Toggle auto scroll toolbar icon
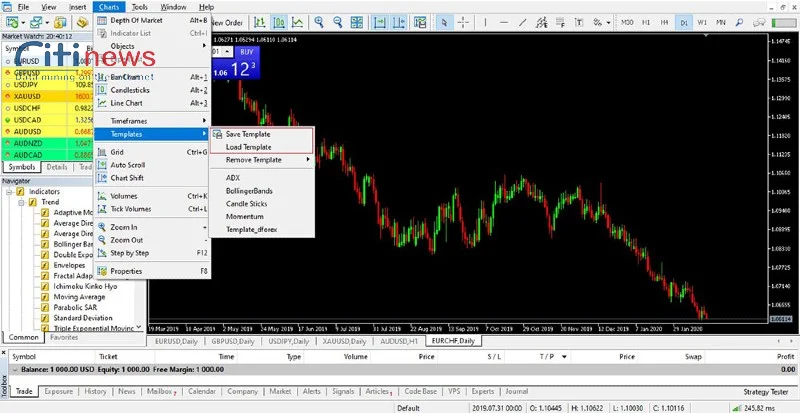Image resolution: width=800 pixels, height=413 pixels. pyautogui.click(x=380, y=22)
